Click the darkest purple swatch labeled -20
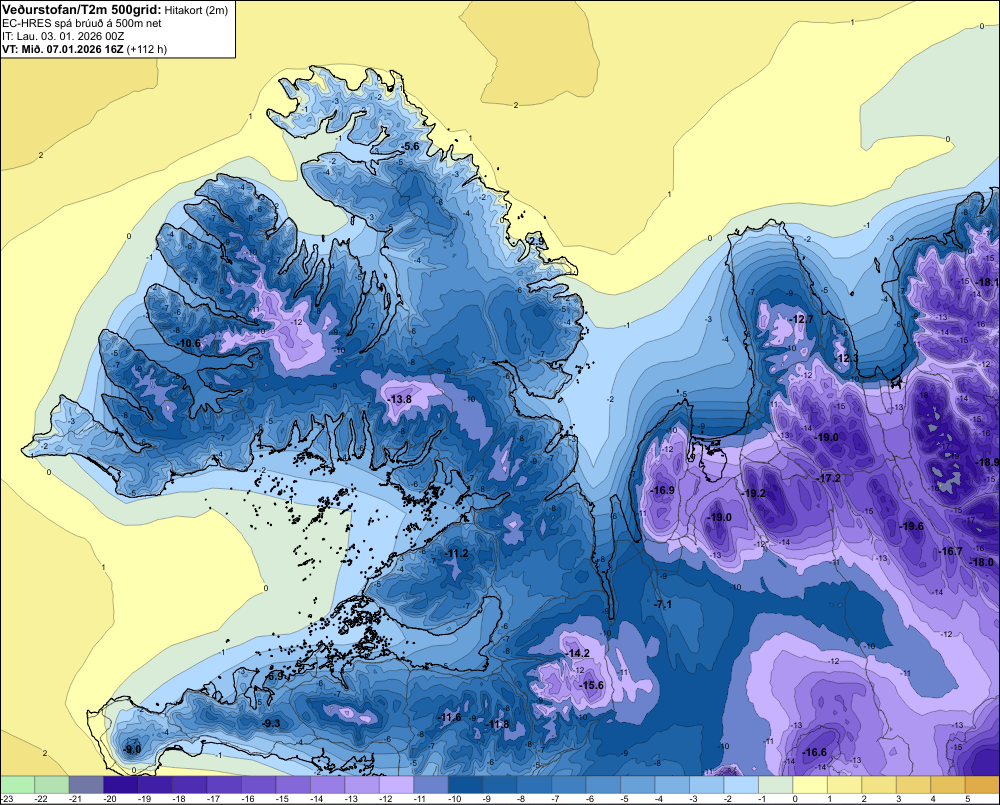The height and width of the screenshot is (805, 1000). [x=121, y=784]
